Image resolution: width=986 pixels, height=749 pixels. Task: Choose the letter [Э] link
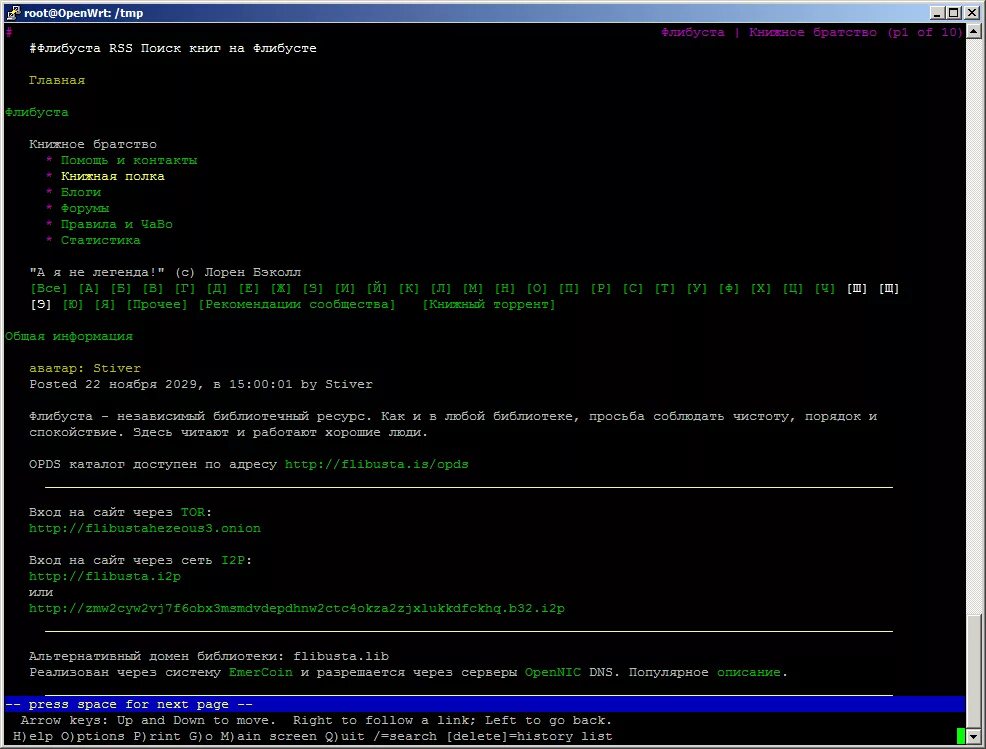pos(41,304)
